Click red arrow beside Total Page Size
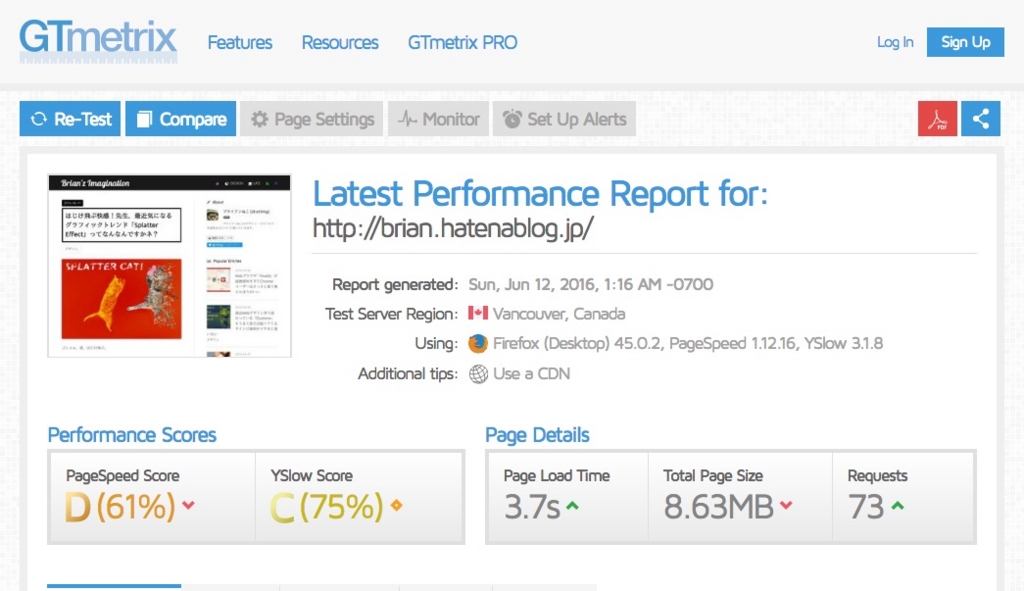The height and width of the screenshot is (591, 1024). click(x=786, y=505)
